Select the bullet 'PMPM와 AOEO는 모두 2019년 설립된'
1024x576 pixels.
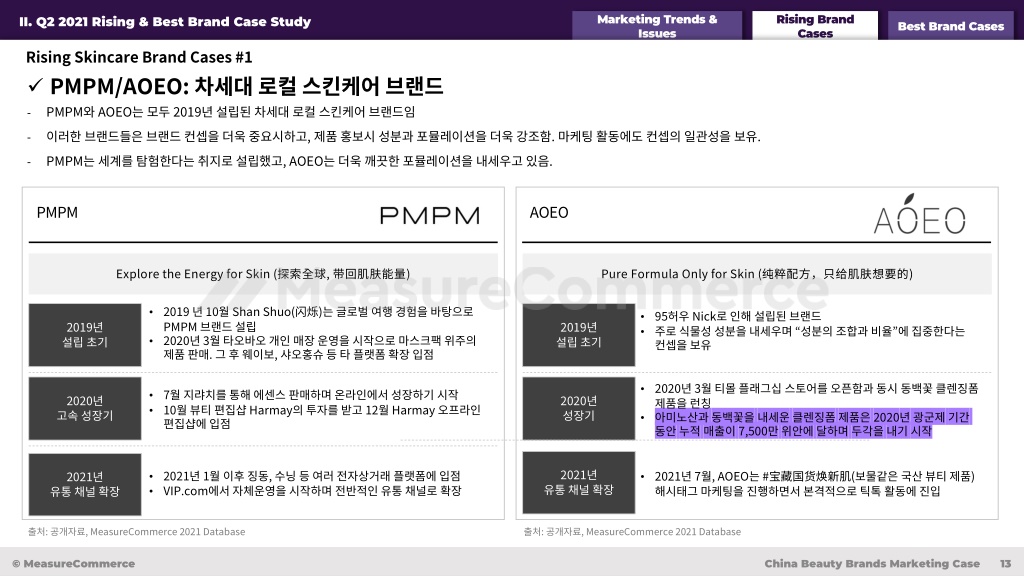(231, 112)
